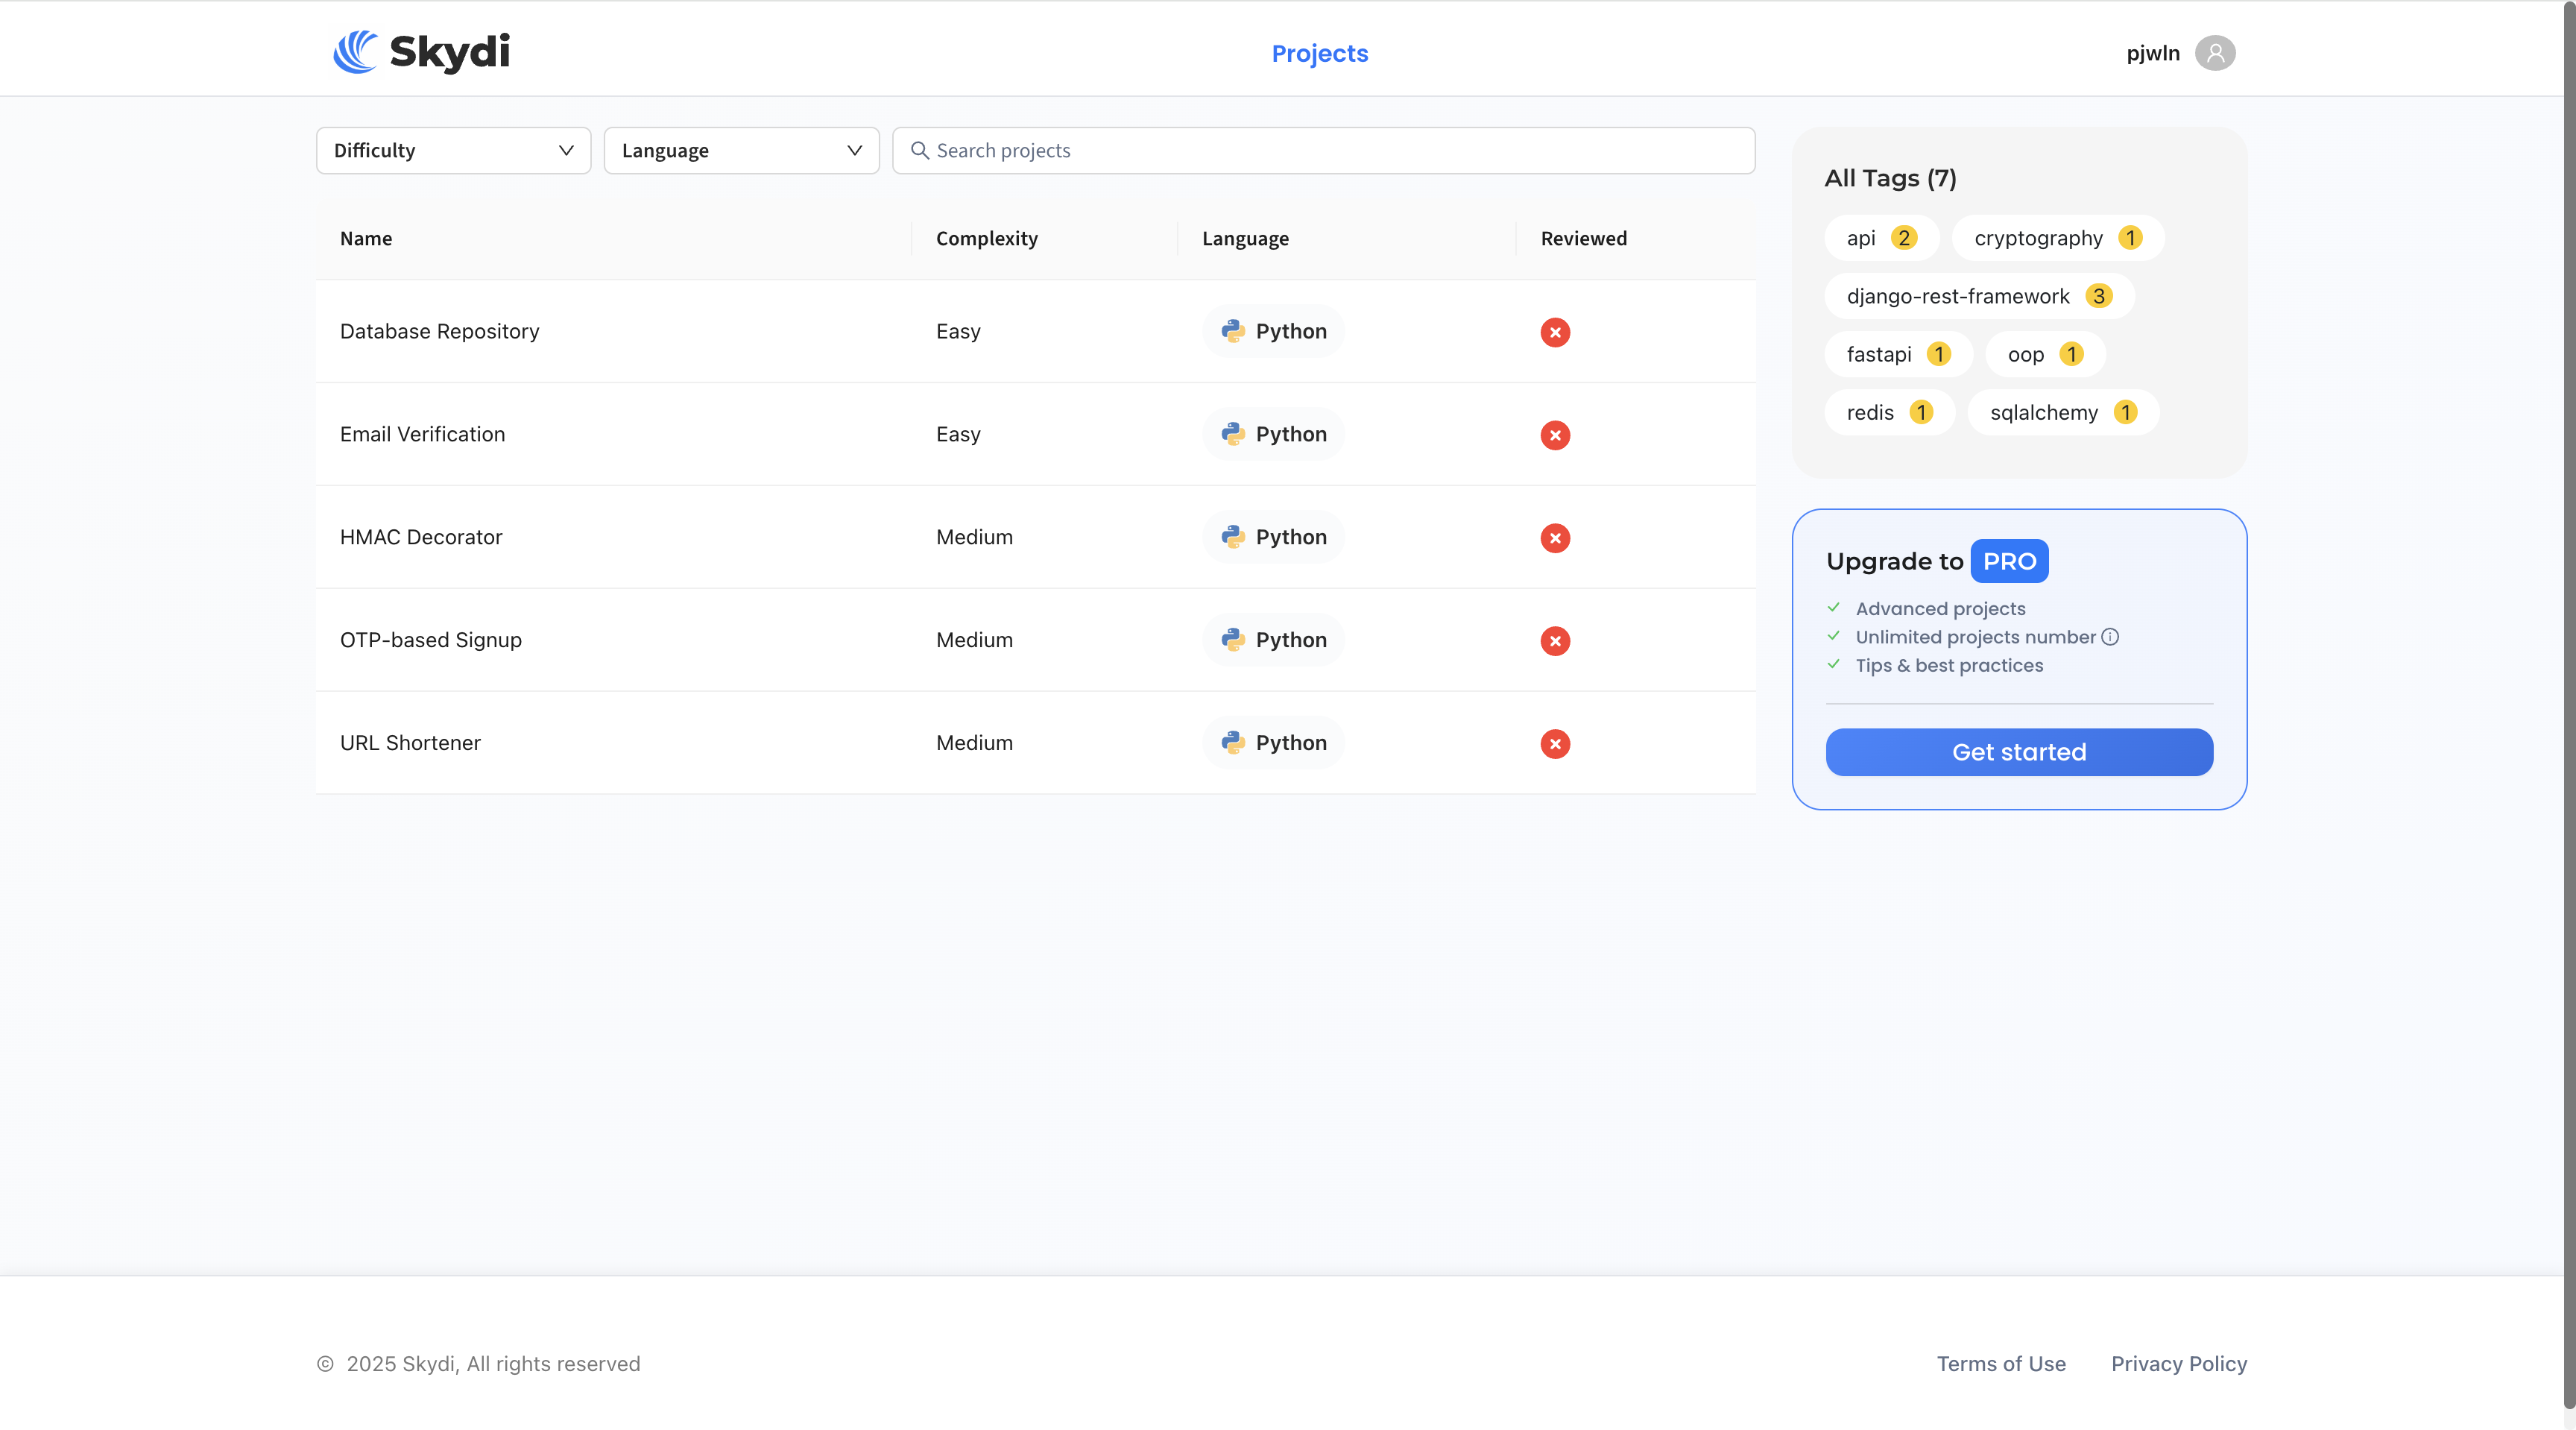Click the red not-reviewed icon for Database Repository
The width and height of the screenshot is (2576, 1430).
click(1555, 332)
